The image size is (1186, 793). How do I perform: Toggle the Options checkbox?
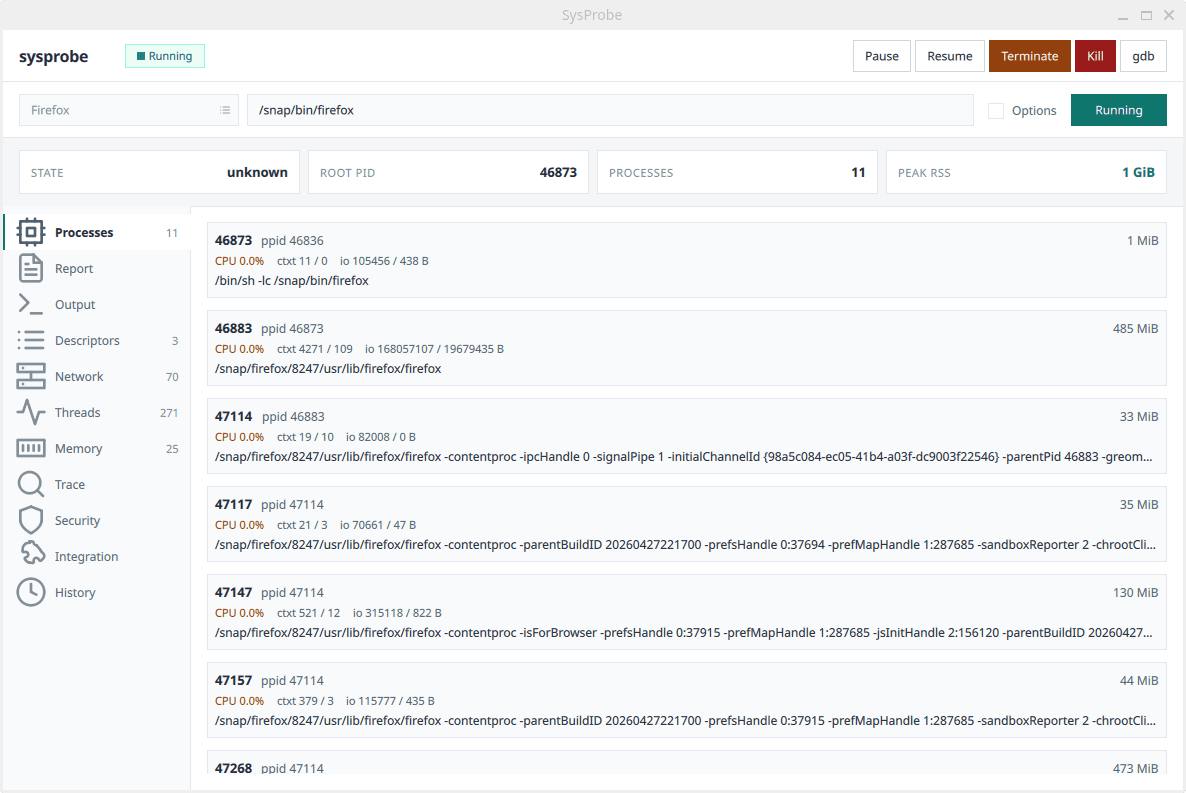pyautogui.click(x=996, y=110)
